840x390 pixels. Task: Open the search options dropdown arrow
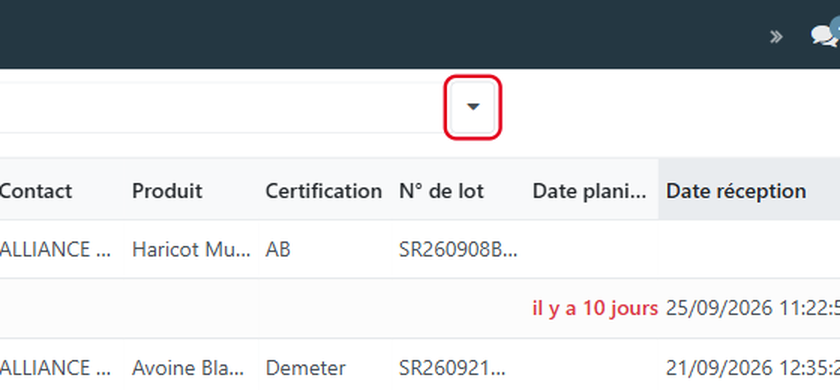coord(472,107)
